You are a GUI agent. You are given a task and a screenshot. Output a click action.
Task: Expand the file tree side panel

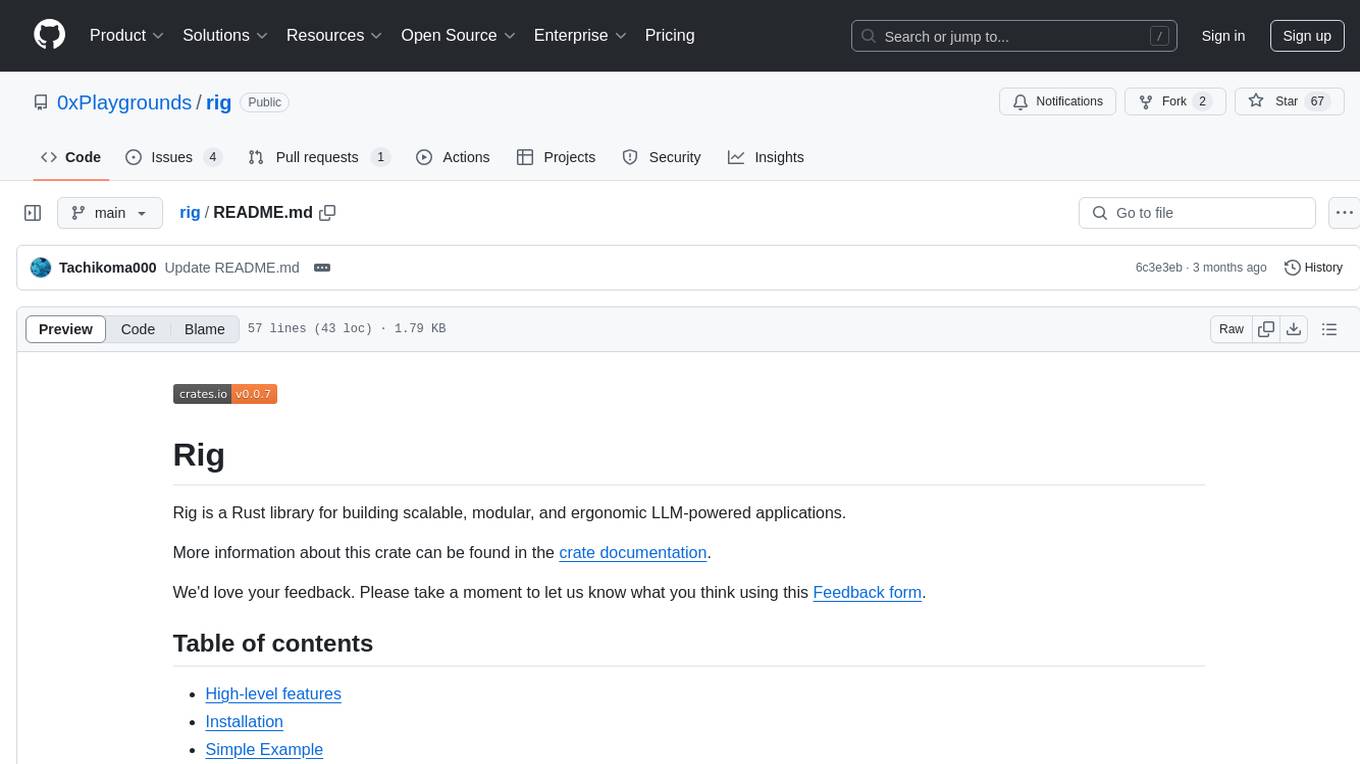(33, 213)
